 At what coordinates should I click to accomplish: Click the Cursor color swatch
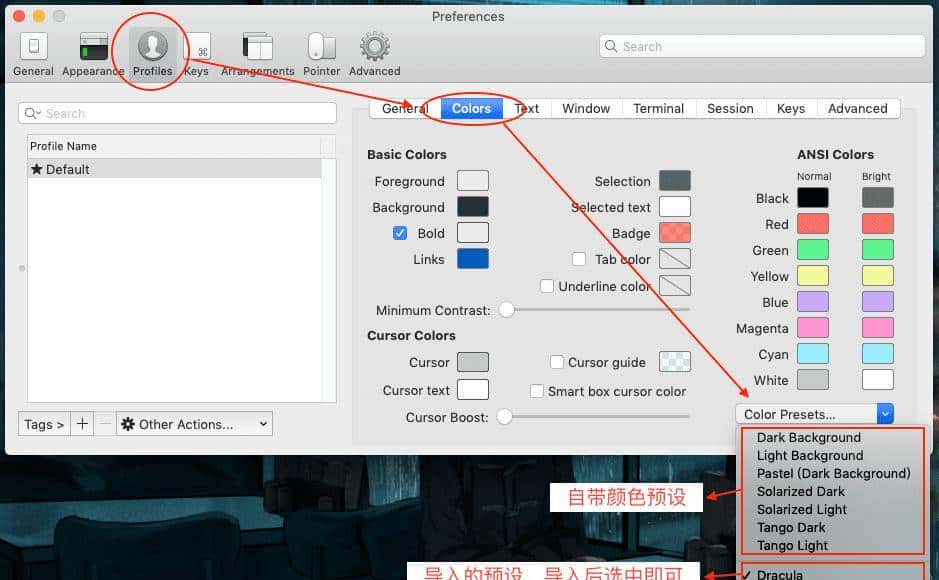(x=472, y=362)
